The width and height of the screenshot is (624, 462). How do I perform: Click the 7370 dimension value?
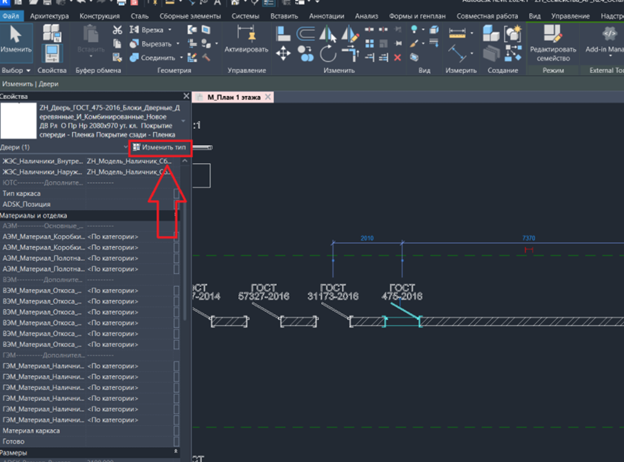pos(528,238)
